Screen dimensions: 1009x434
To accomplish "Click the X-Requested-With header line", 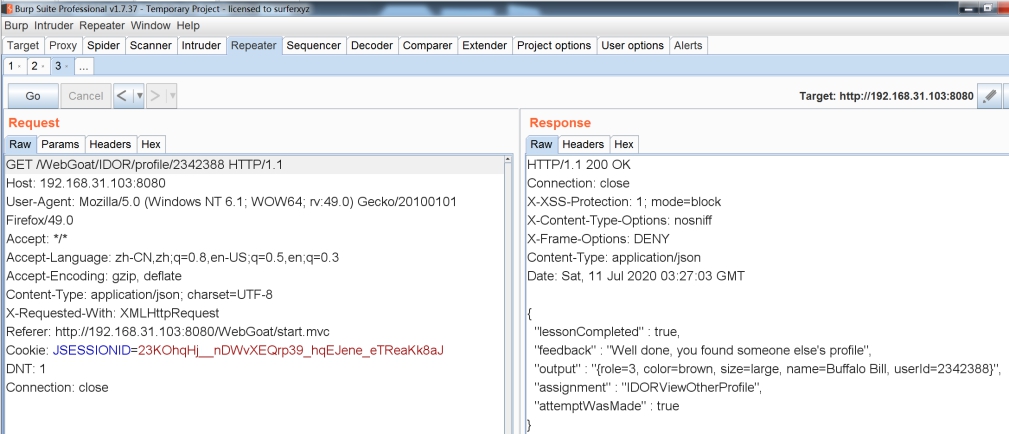I will click(113, 314).
